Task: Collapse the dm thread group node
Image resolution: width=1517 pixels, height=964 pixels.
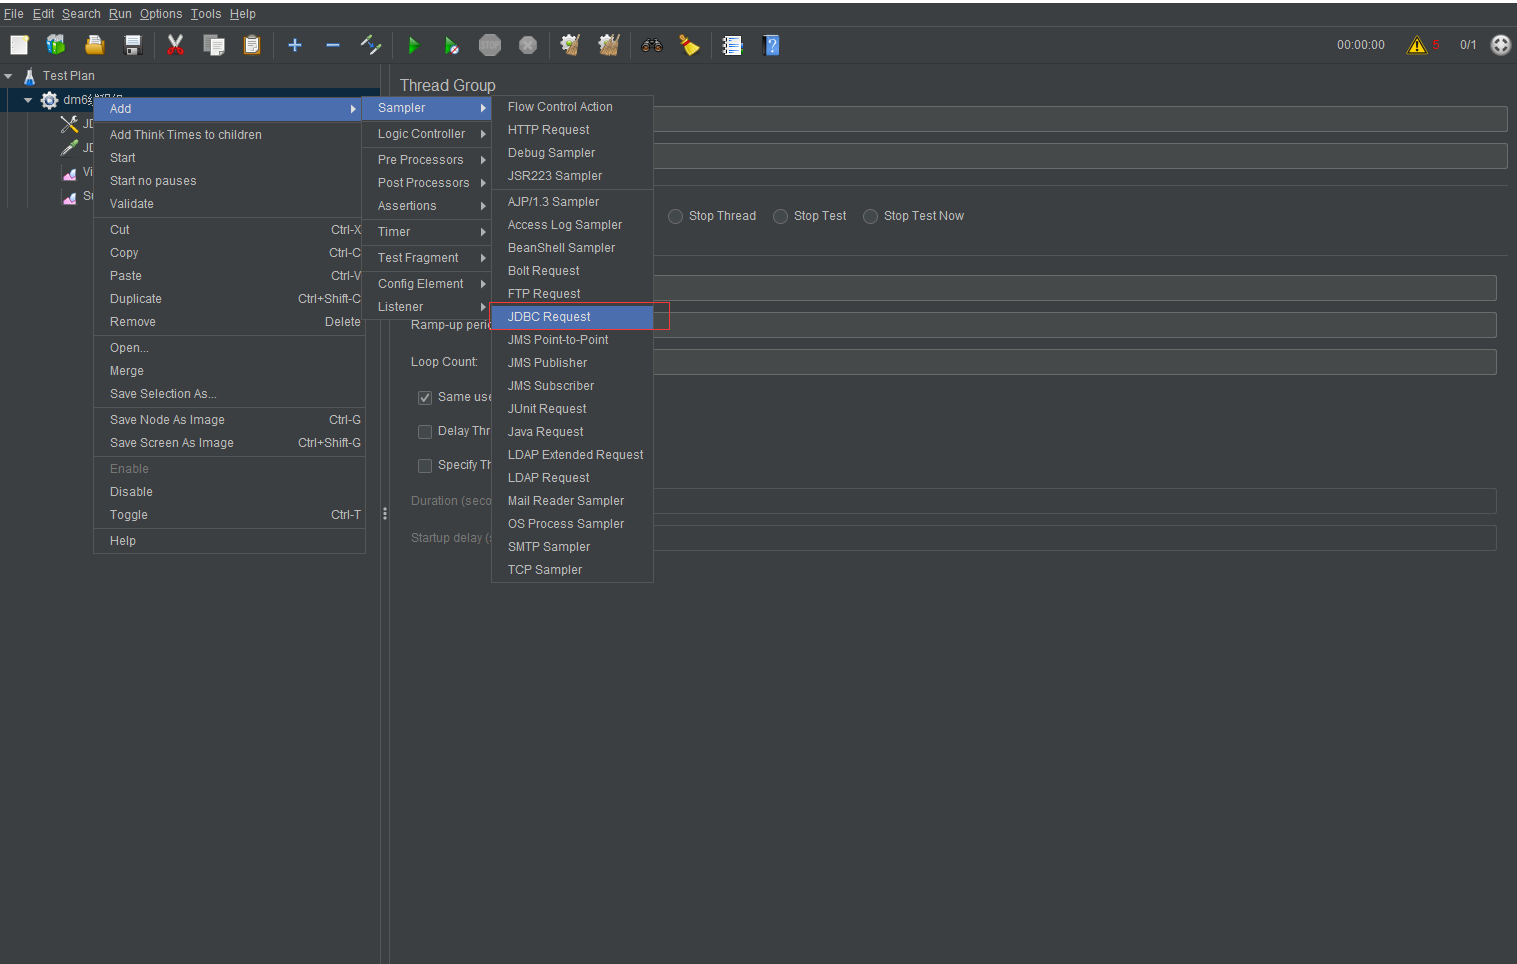Action: click(x=28, y=100)
